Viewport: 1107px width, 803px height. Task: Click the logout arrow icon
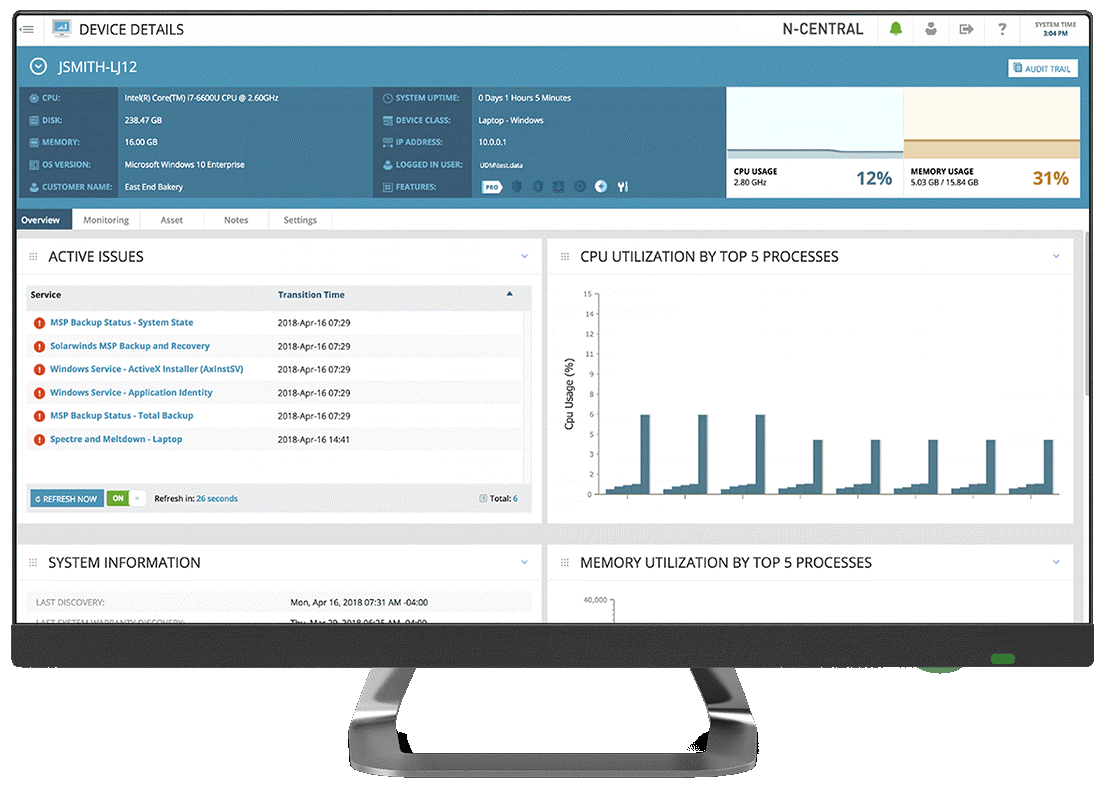tap(966, 29)
